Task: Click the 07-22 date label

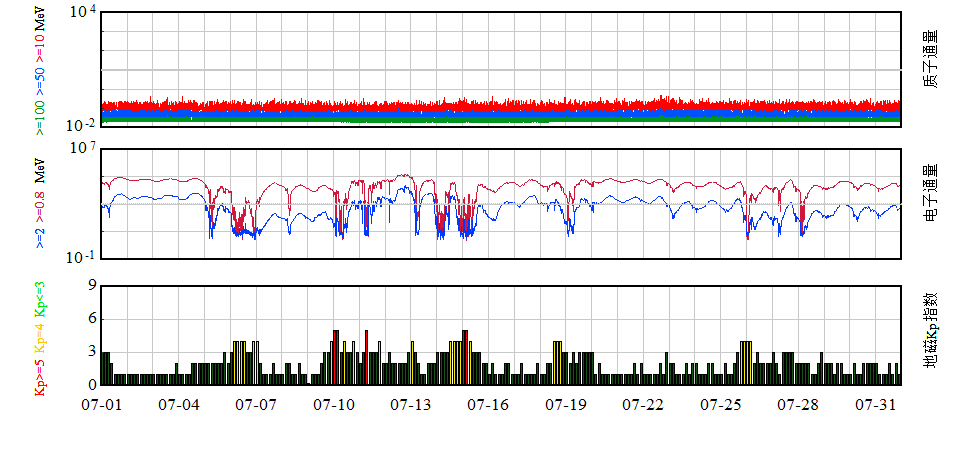Action: 643,405
